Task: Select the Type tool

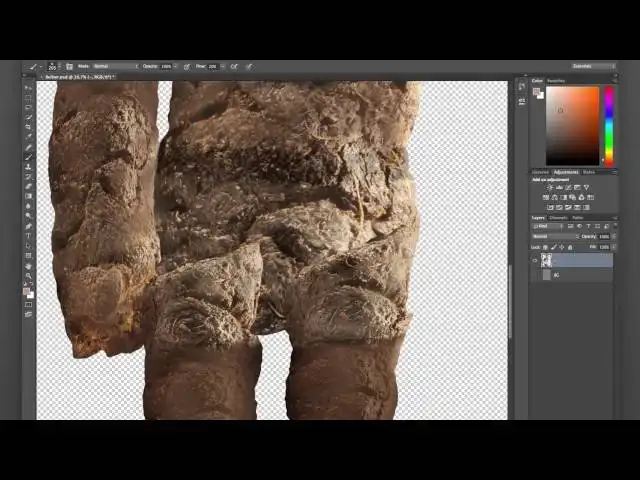Action: 28,236
